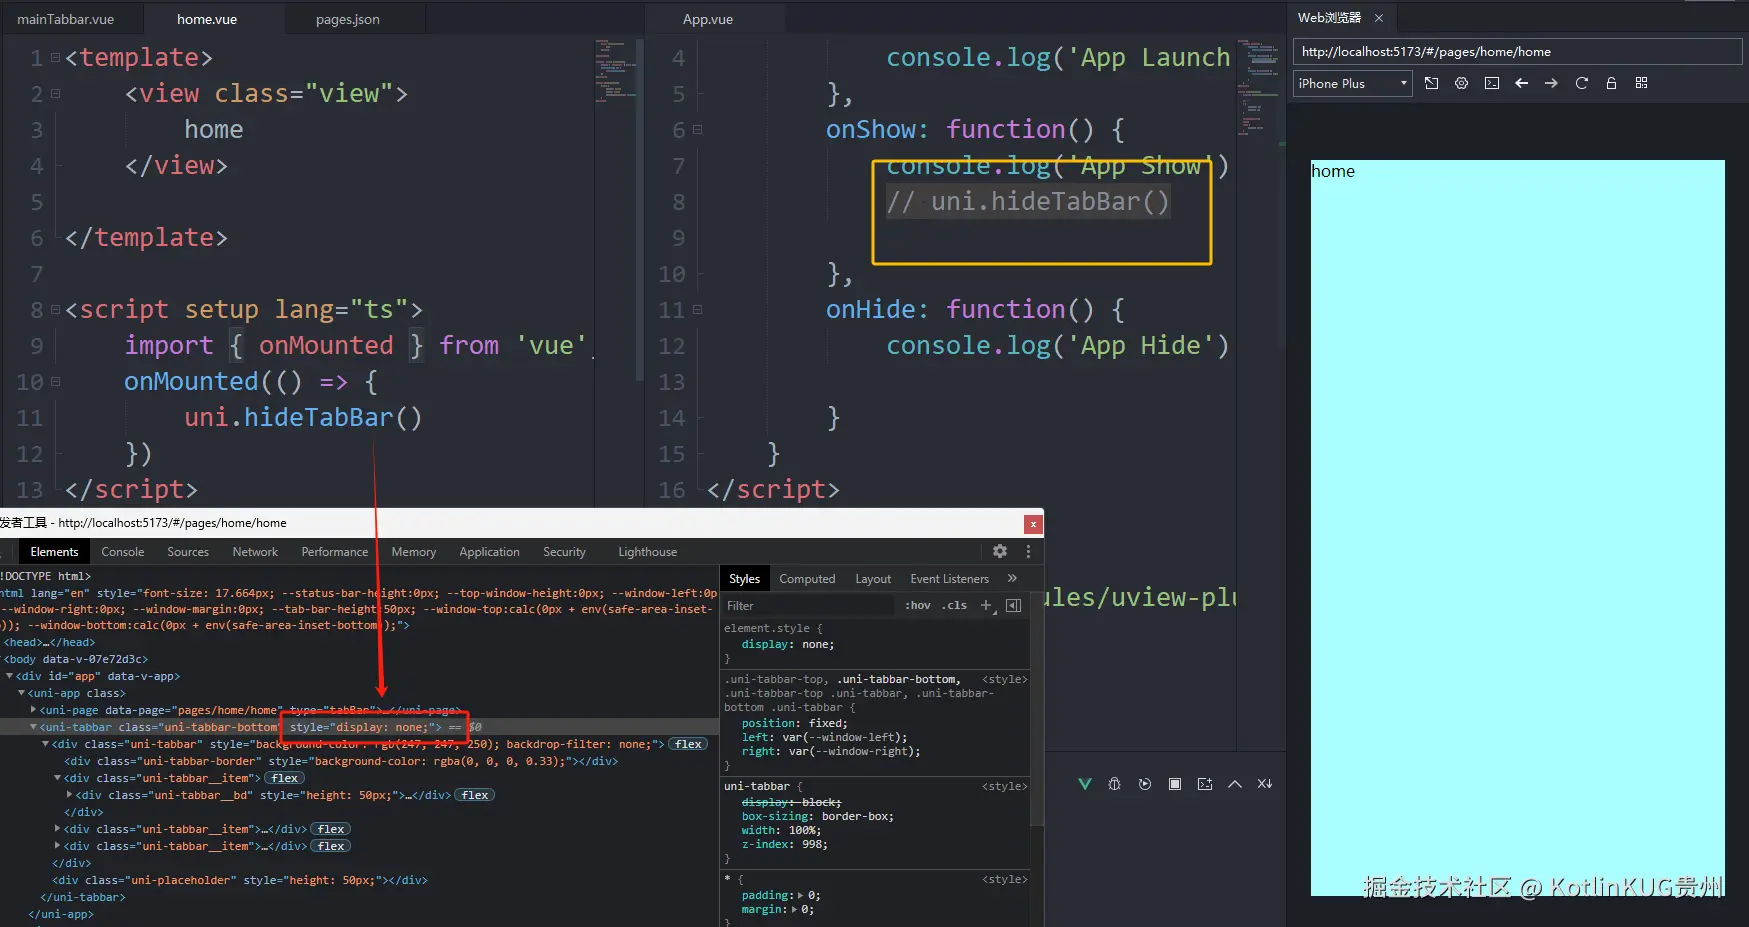Switch to the Computed styles tab
This screenshot has width=1749, height=927.
click(807, 579)
